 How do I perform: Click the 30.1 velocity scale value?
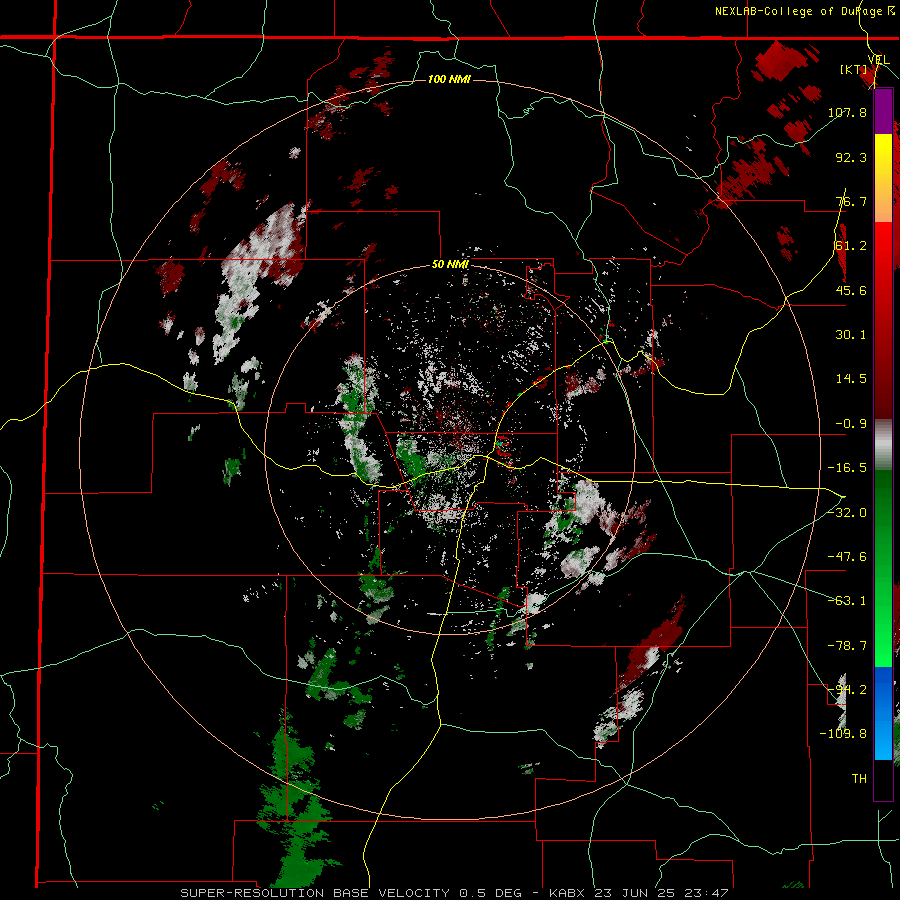[x=851, y=335]
